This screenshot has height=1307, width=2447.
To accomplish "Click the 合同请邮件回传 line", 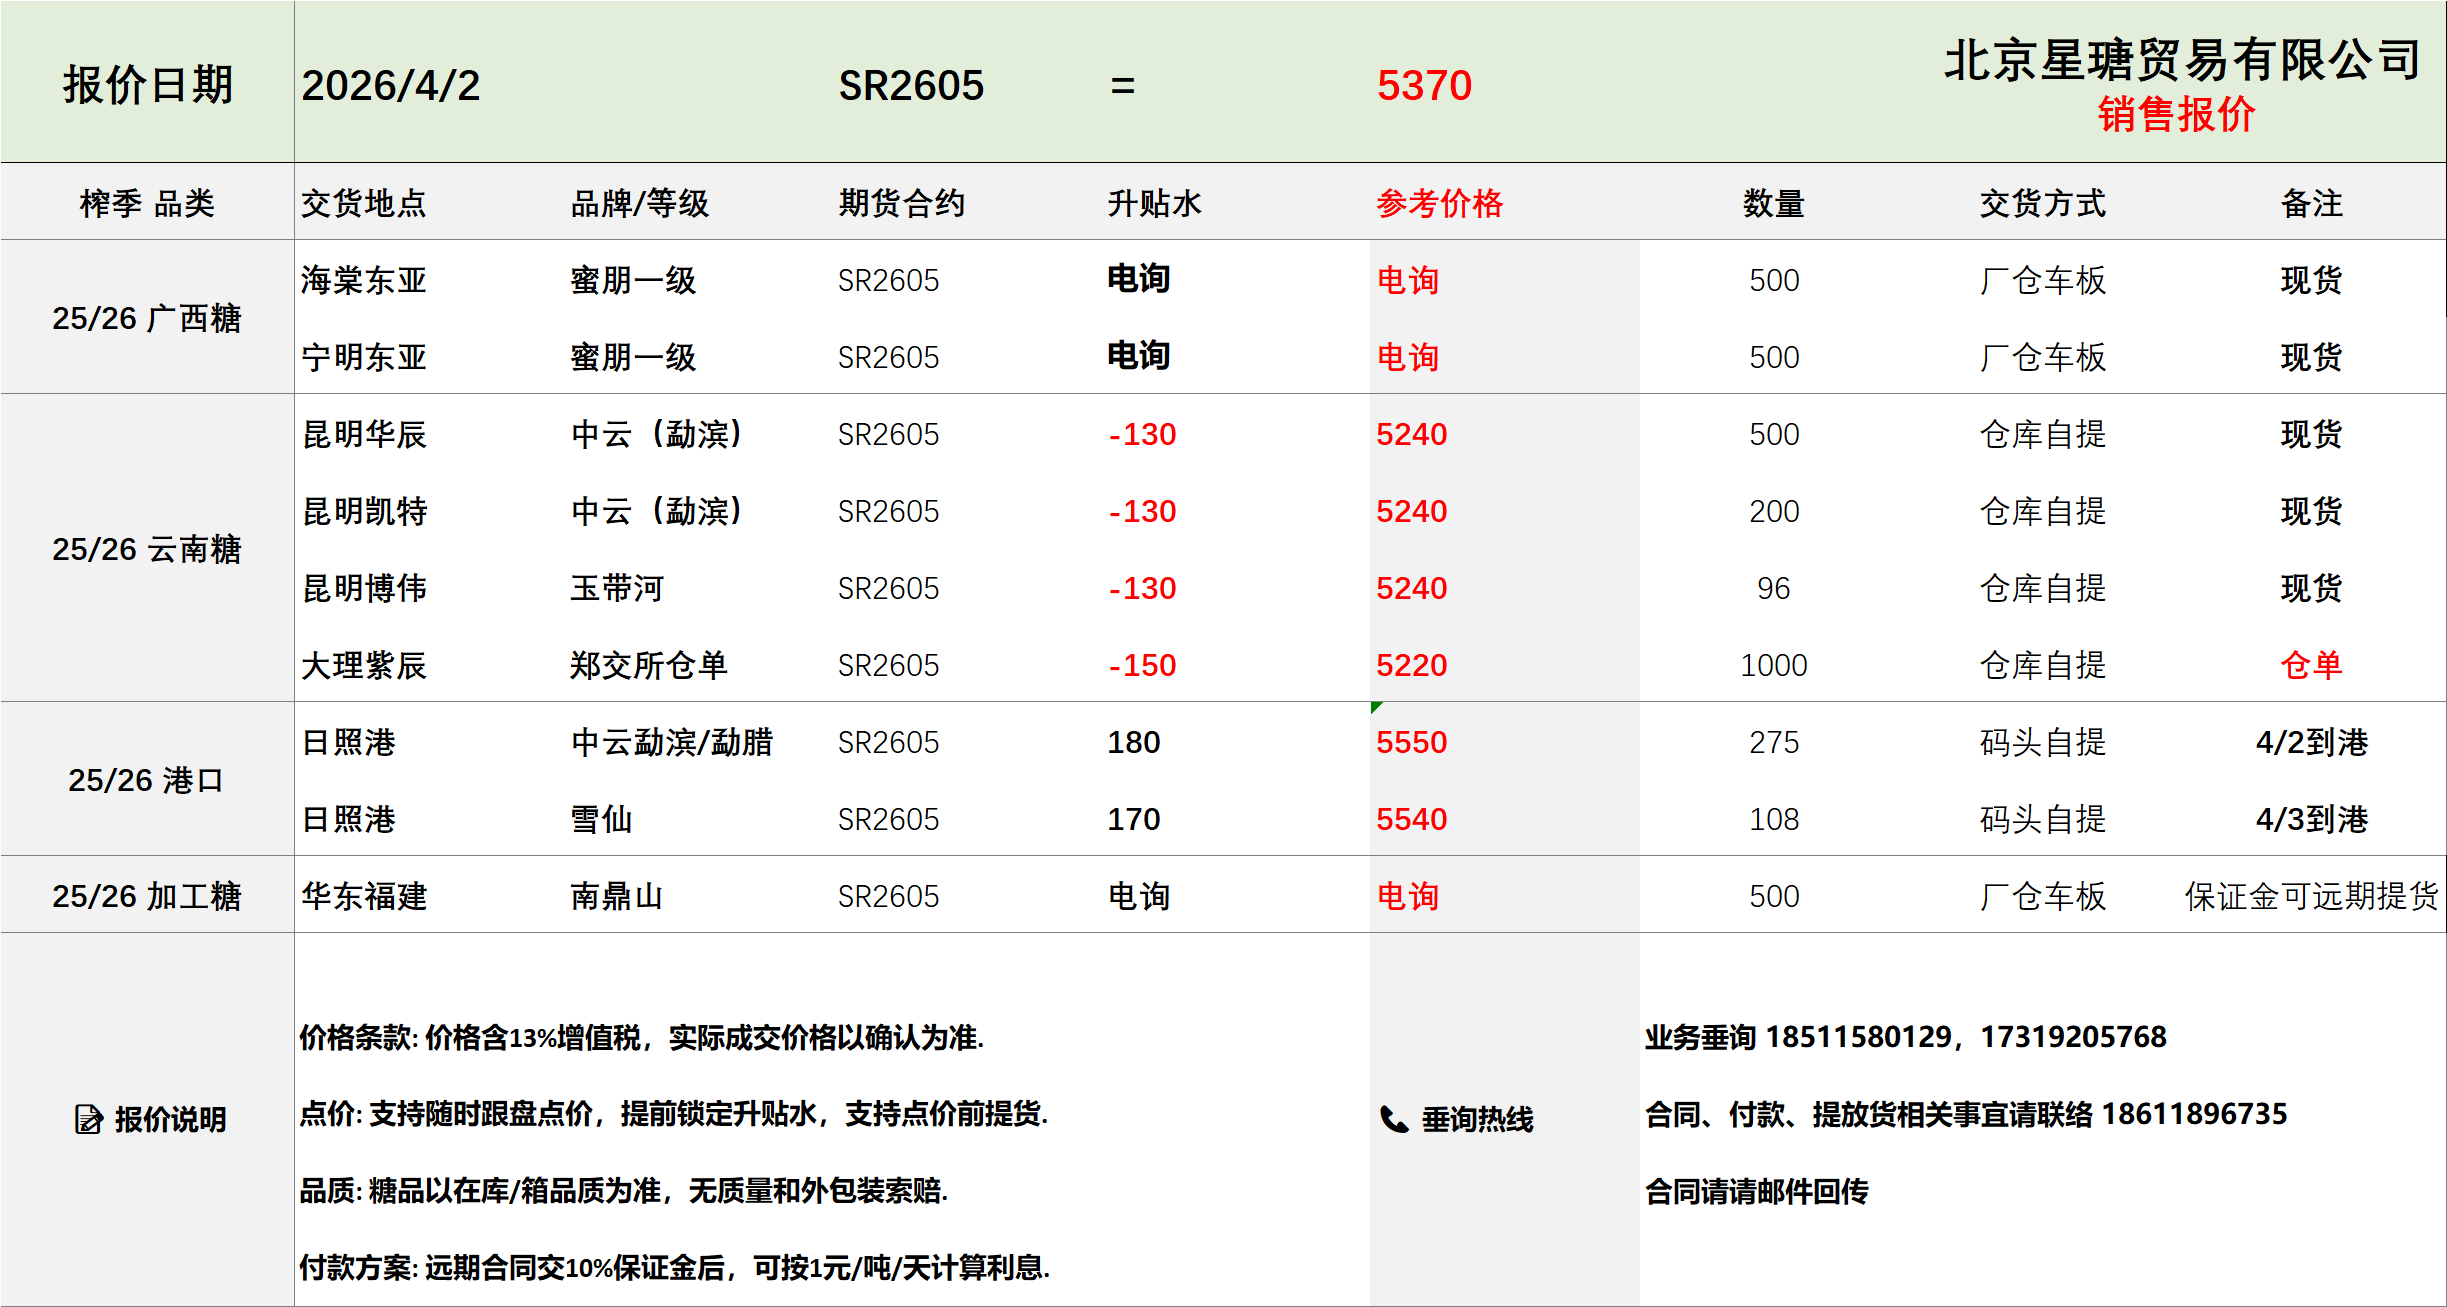I will (1757, 1191).
